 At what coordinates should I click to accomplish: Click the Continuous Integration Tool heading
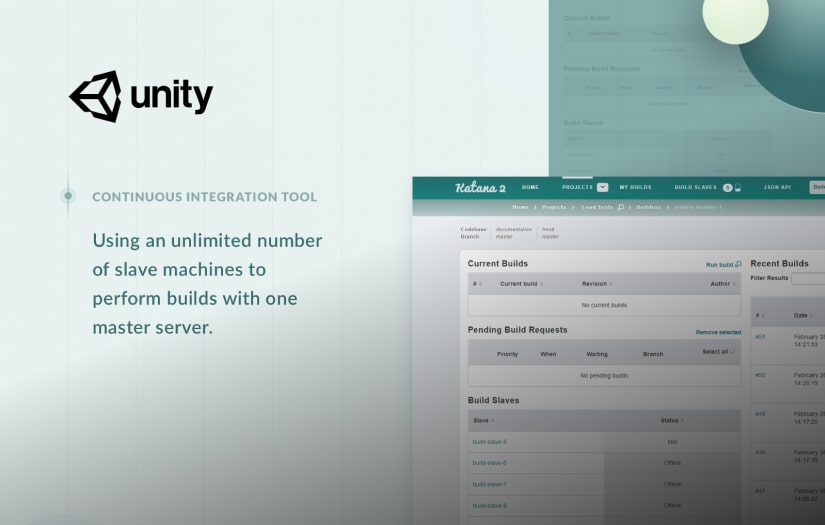[x=205, y=197]
